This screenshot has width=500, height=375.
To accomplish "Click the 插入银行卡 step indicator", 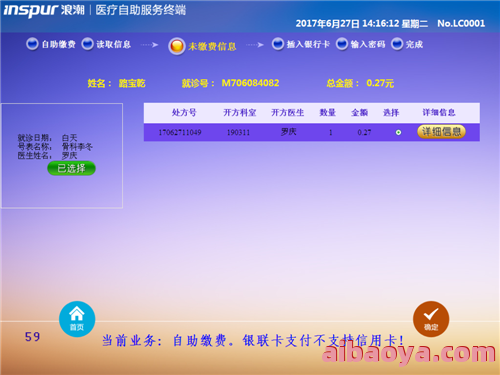I will (x=300, y=44).
